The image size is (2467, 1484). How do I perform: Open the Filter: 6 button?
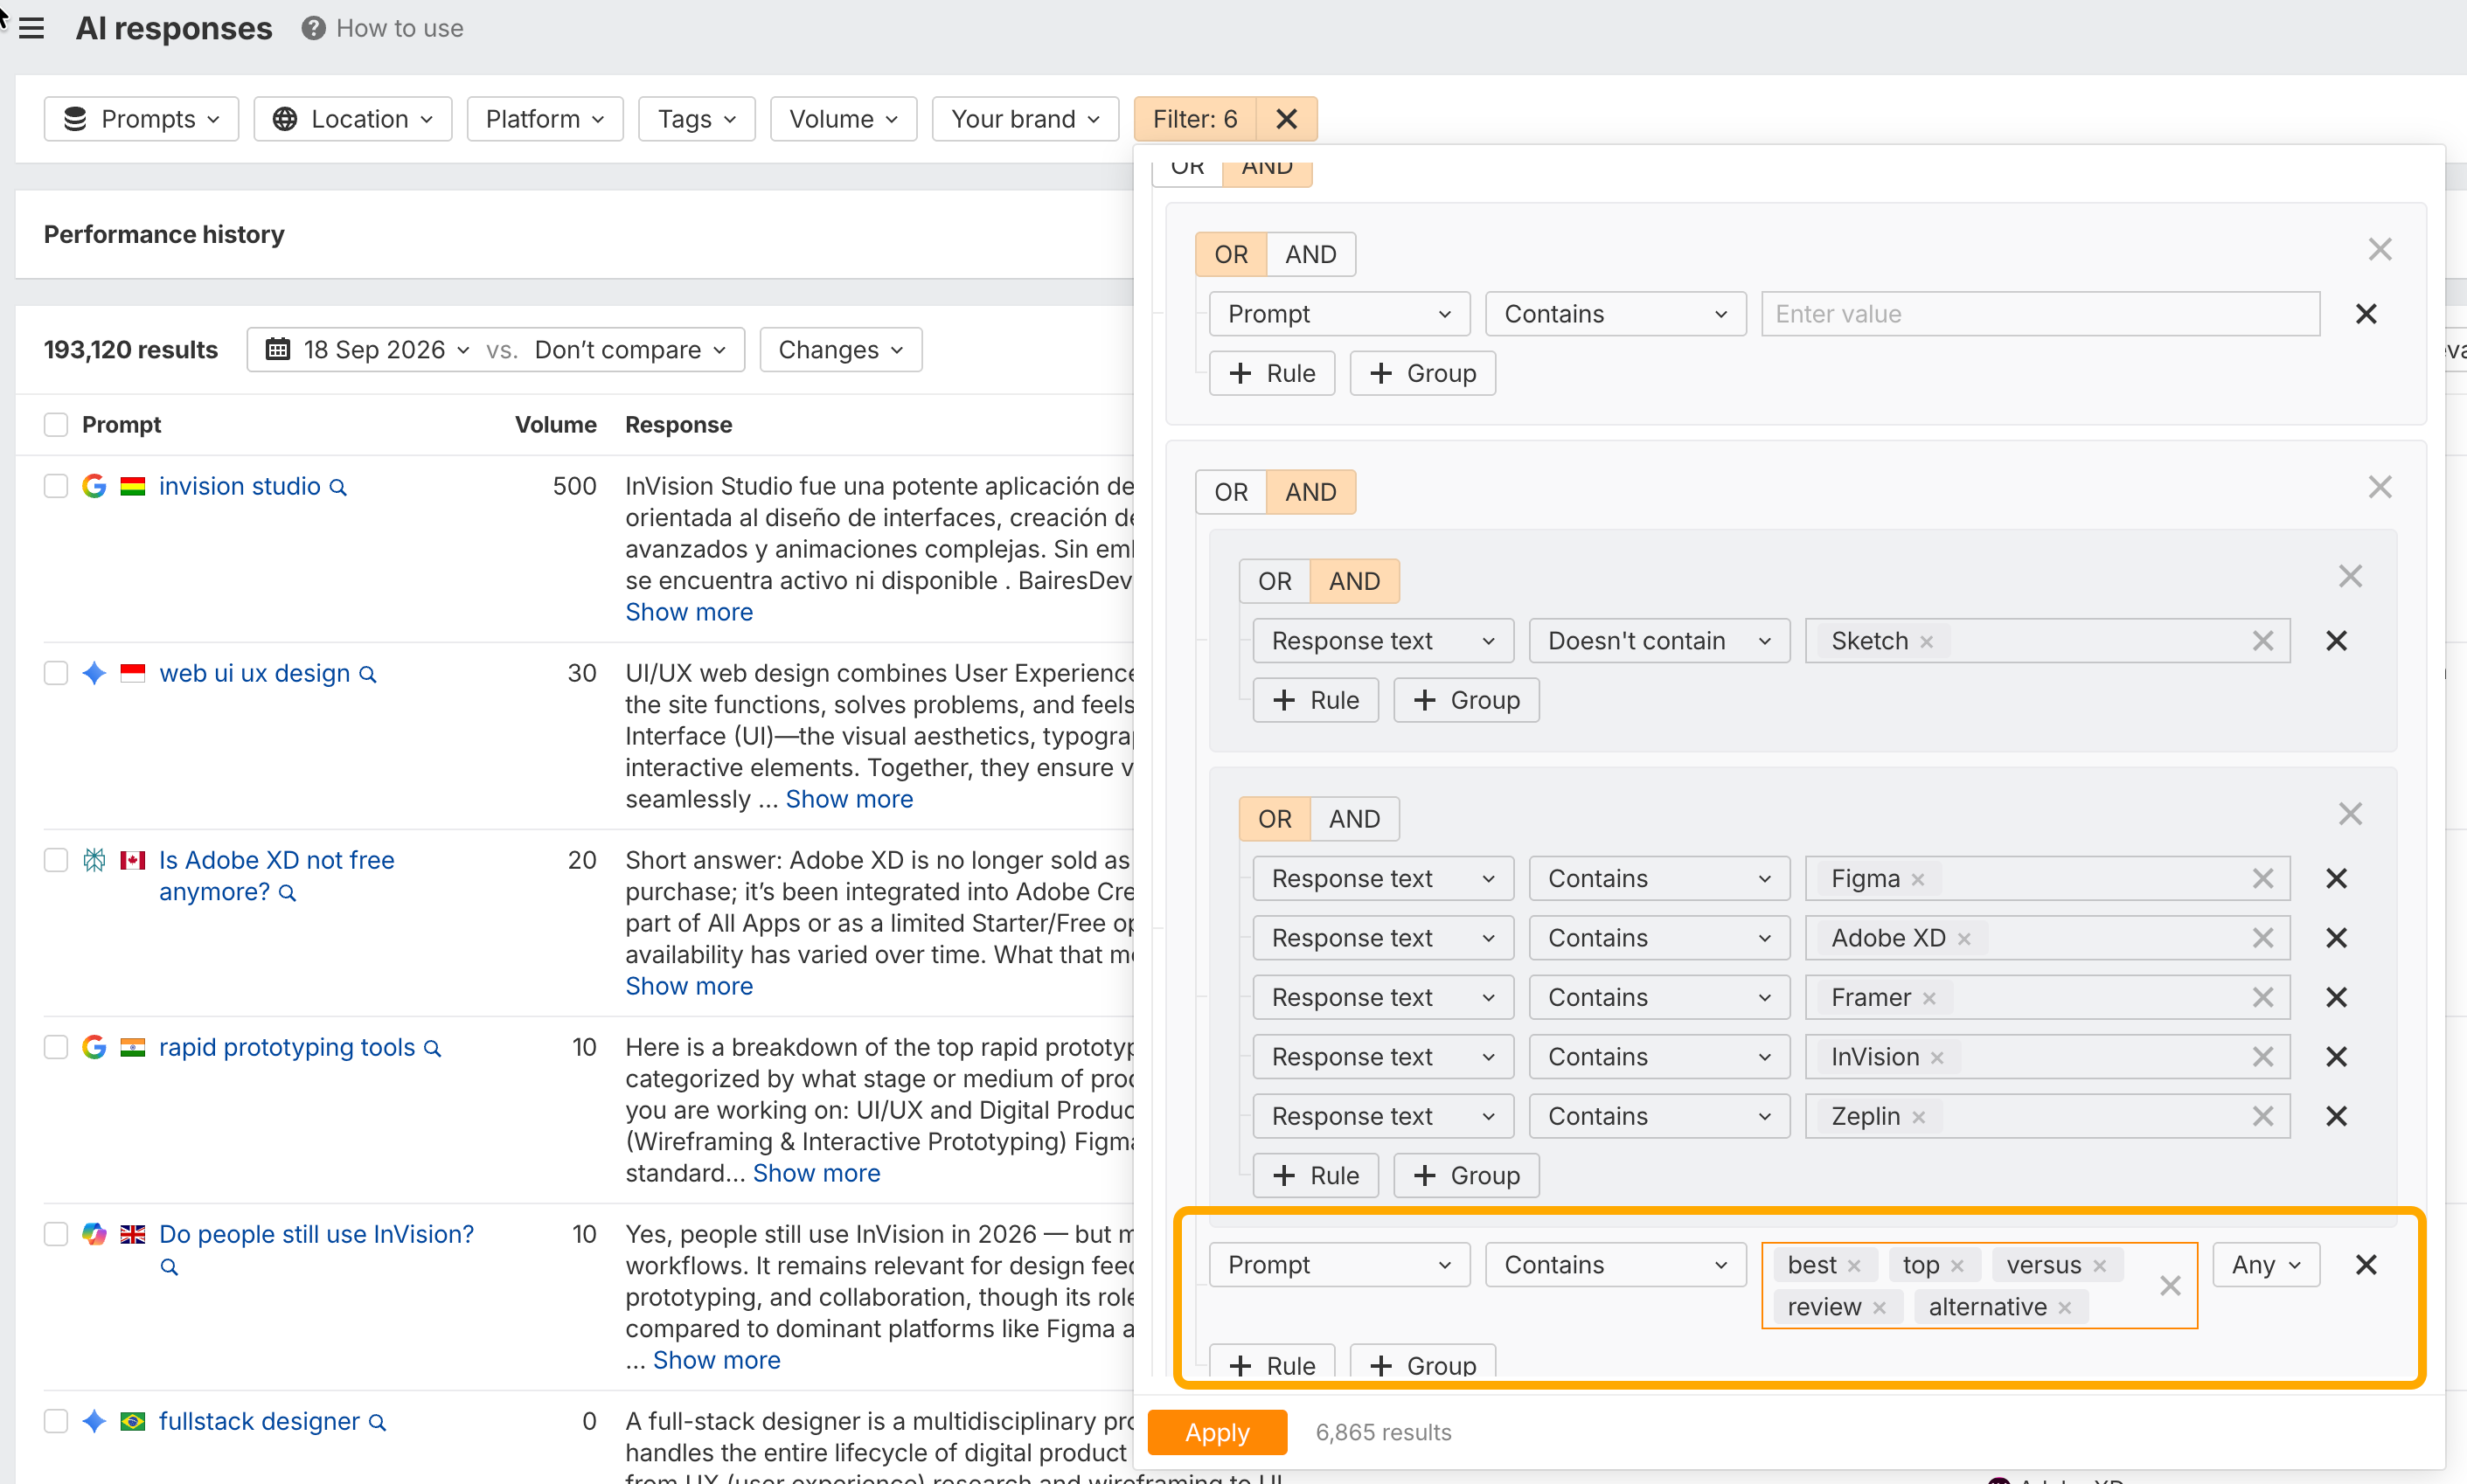pos(1195,119)
